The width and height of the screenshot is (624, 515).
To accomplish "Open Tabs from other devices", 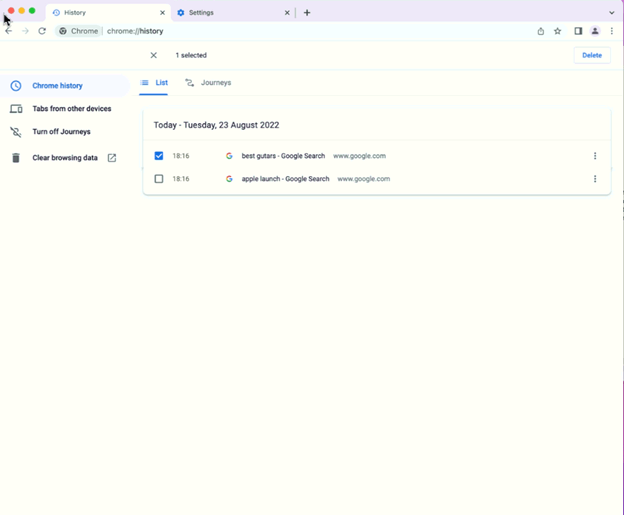I will pyautogui.click(x=65, y=109).
